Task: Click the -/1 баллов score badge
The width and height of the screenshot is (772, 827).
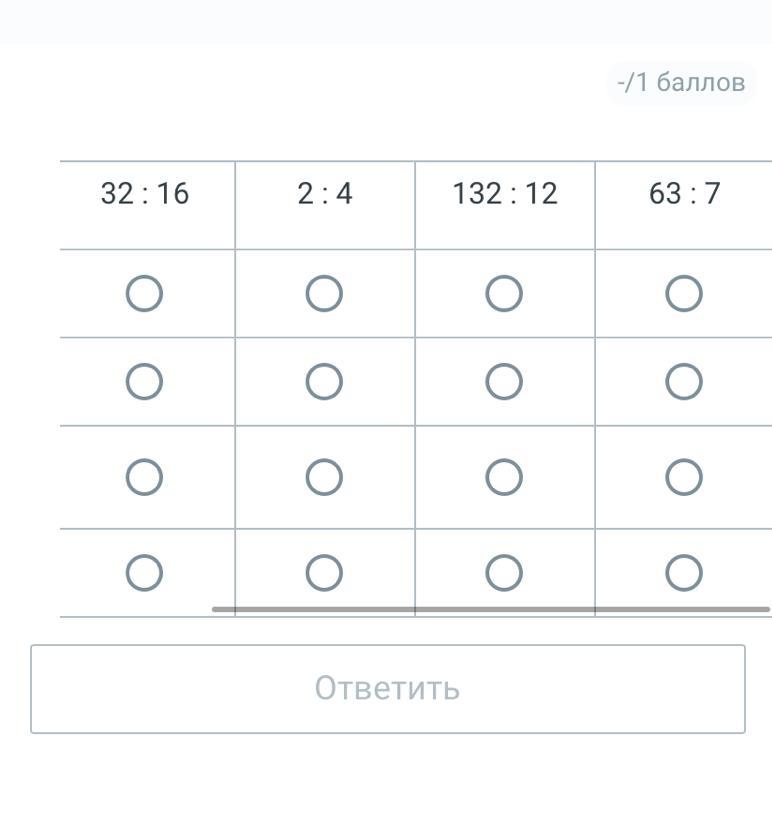Action: click(x=681, y=82)
